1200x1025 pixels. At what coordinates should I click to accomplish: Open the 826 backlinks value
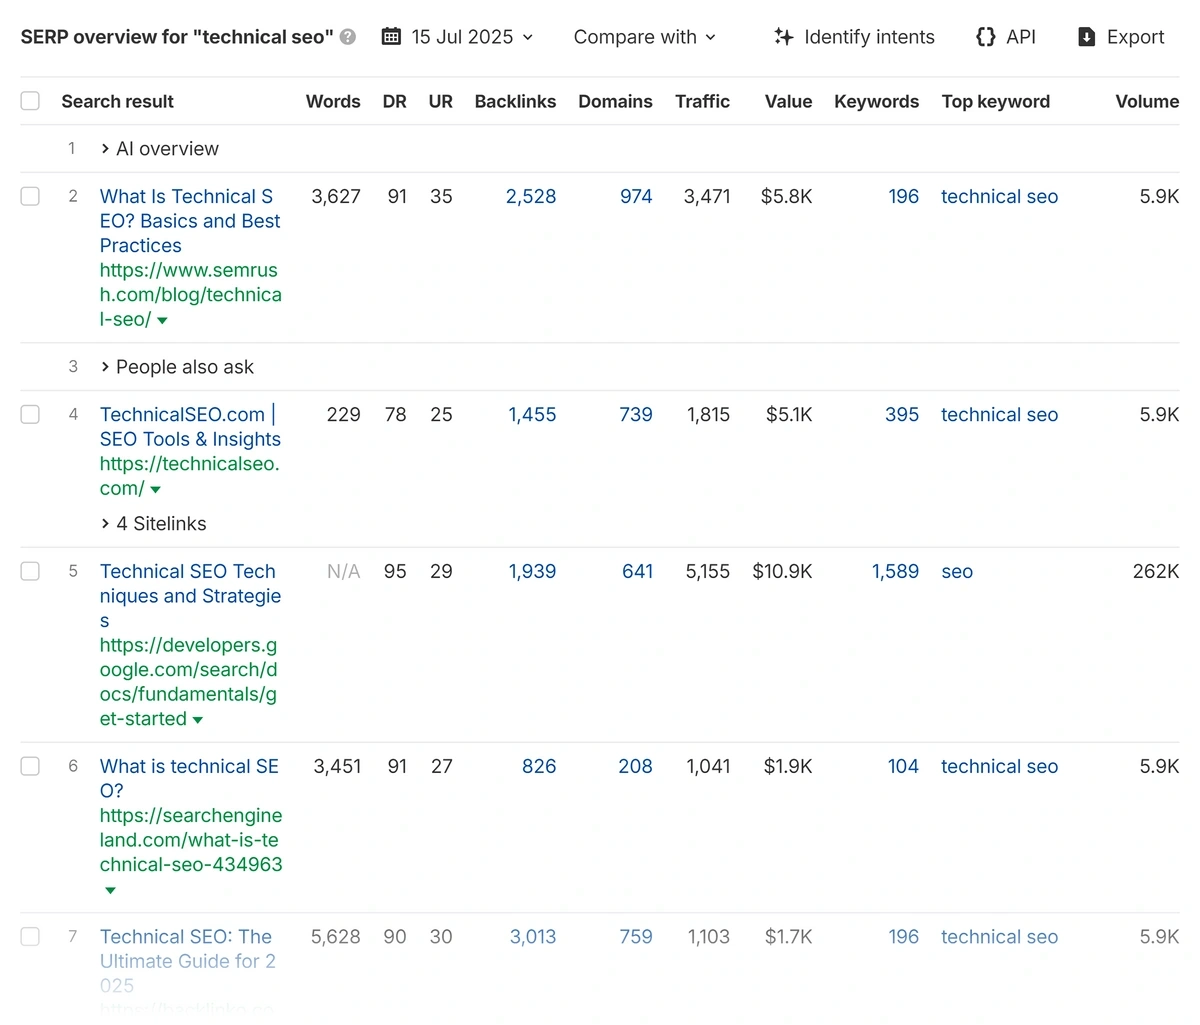coord(539,767)
